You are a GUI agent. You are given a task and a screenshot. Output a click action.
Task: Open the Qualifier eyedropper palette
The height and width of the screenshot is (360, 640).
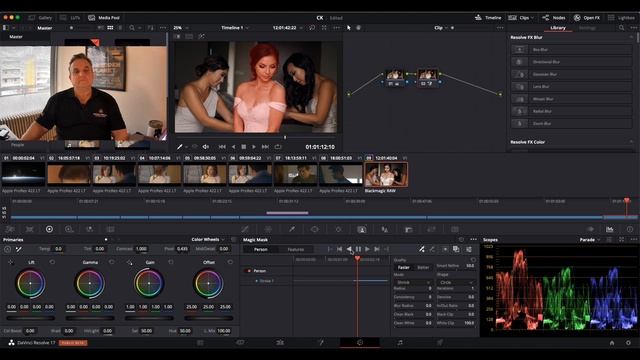point(291,229)
